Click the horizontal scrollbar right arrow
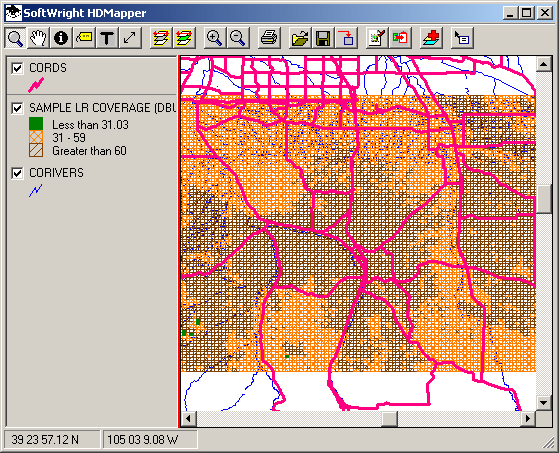 (528, 418)
